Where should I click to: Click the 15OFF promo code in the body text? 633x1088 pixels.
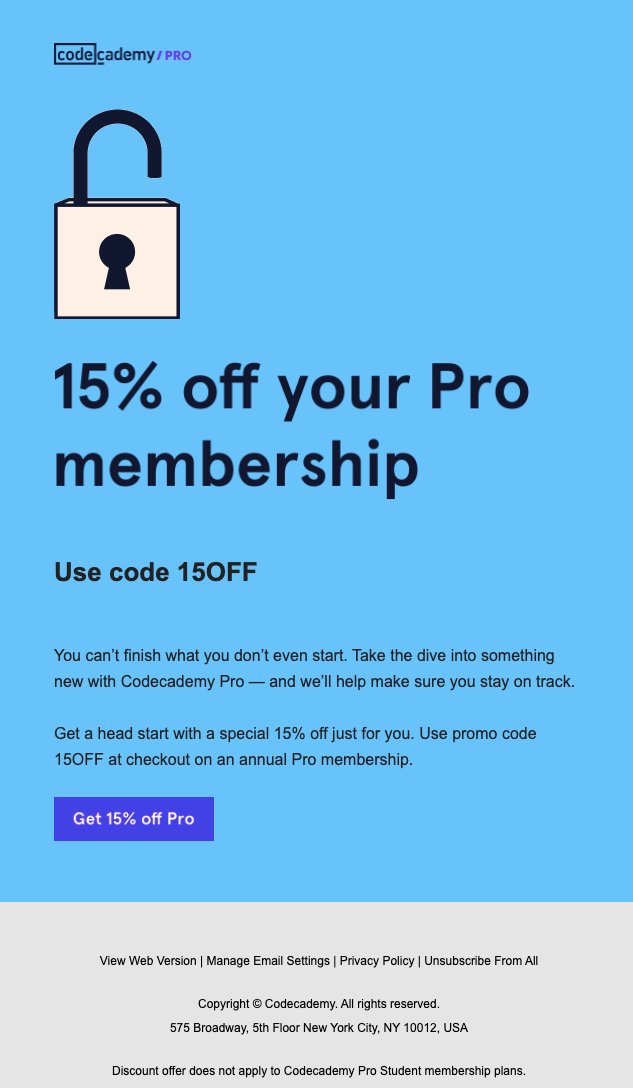[78, 760]
